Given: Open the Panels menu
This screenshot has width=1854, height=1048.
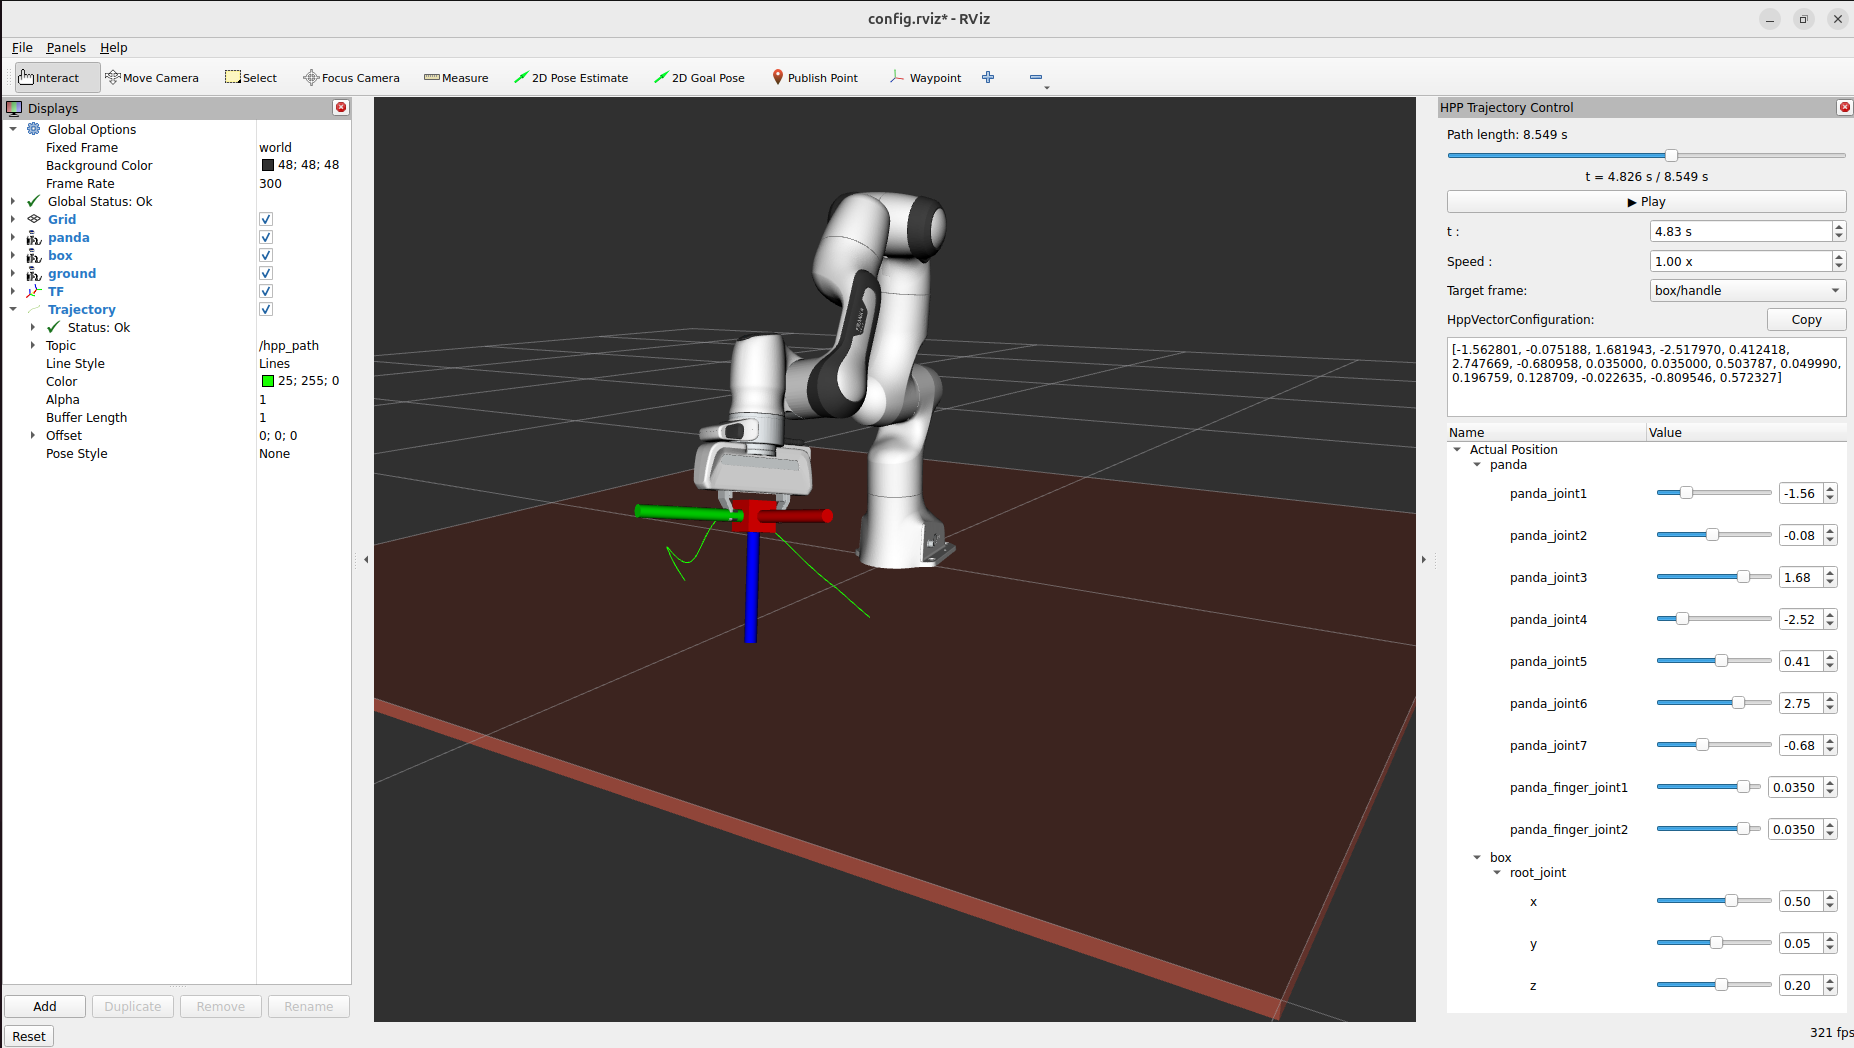Looking at the screenshot, I should pyautogui.click(x=66, y=47).
